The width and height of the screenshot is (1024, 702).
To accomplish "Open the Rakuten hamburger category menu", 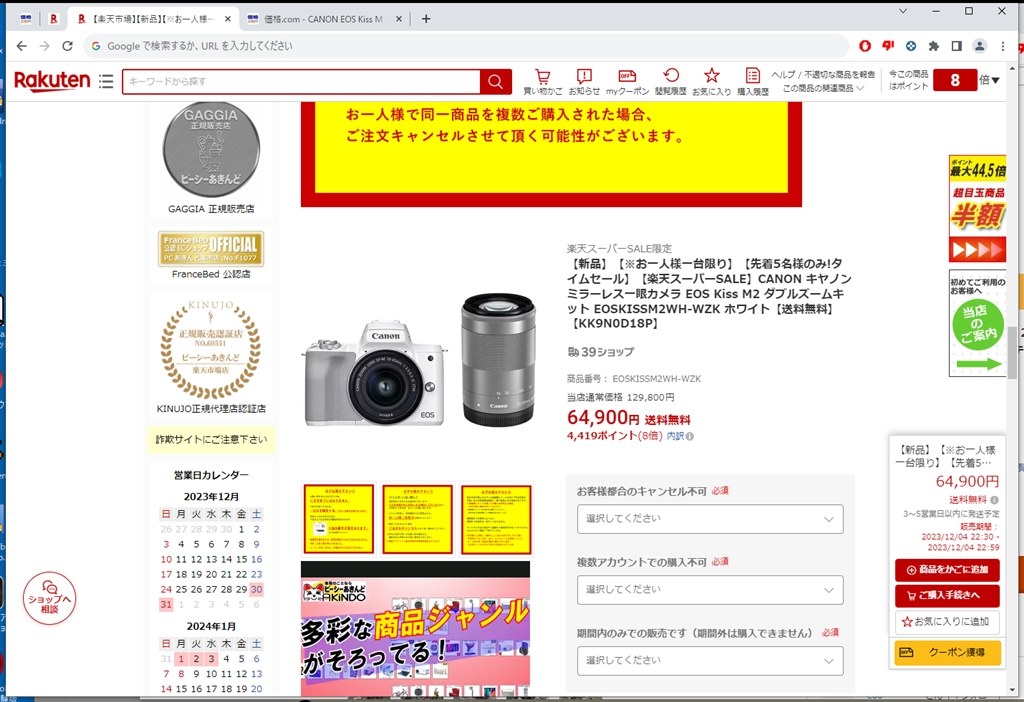I will [106, 81].
